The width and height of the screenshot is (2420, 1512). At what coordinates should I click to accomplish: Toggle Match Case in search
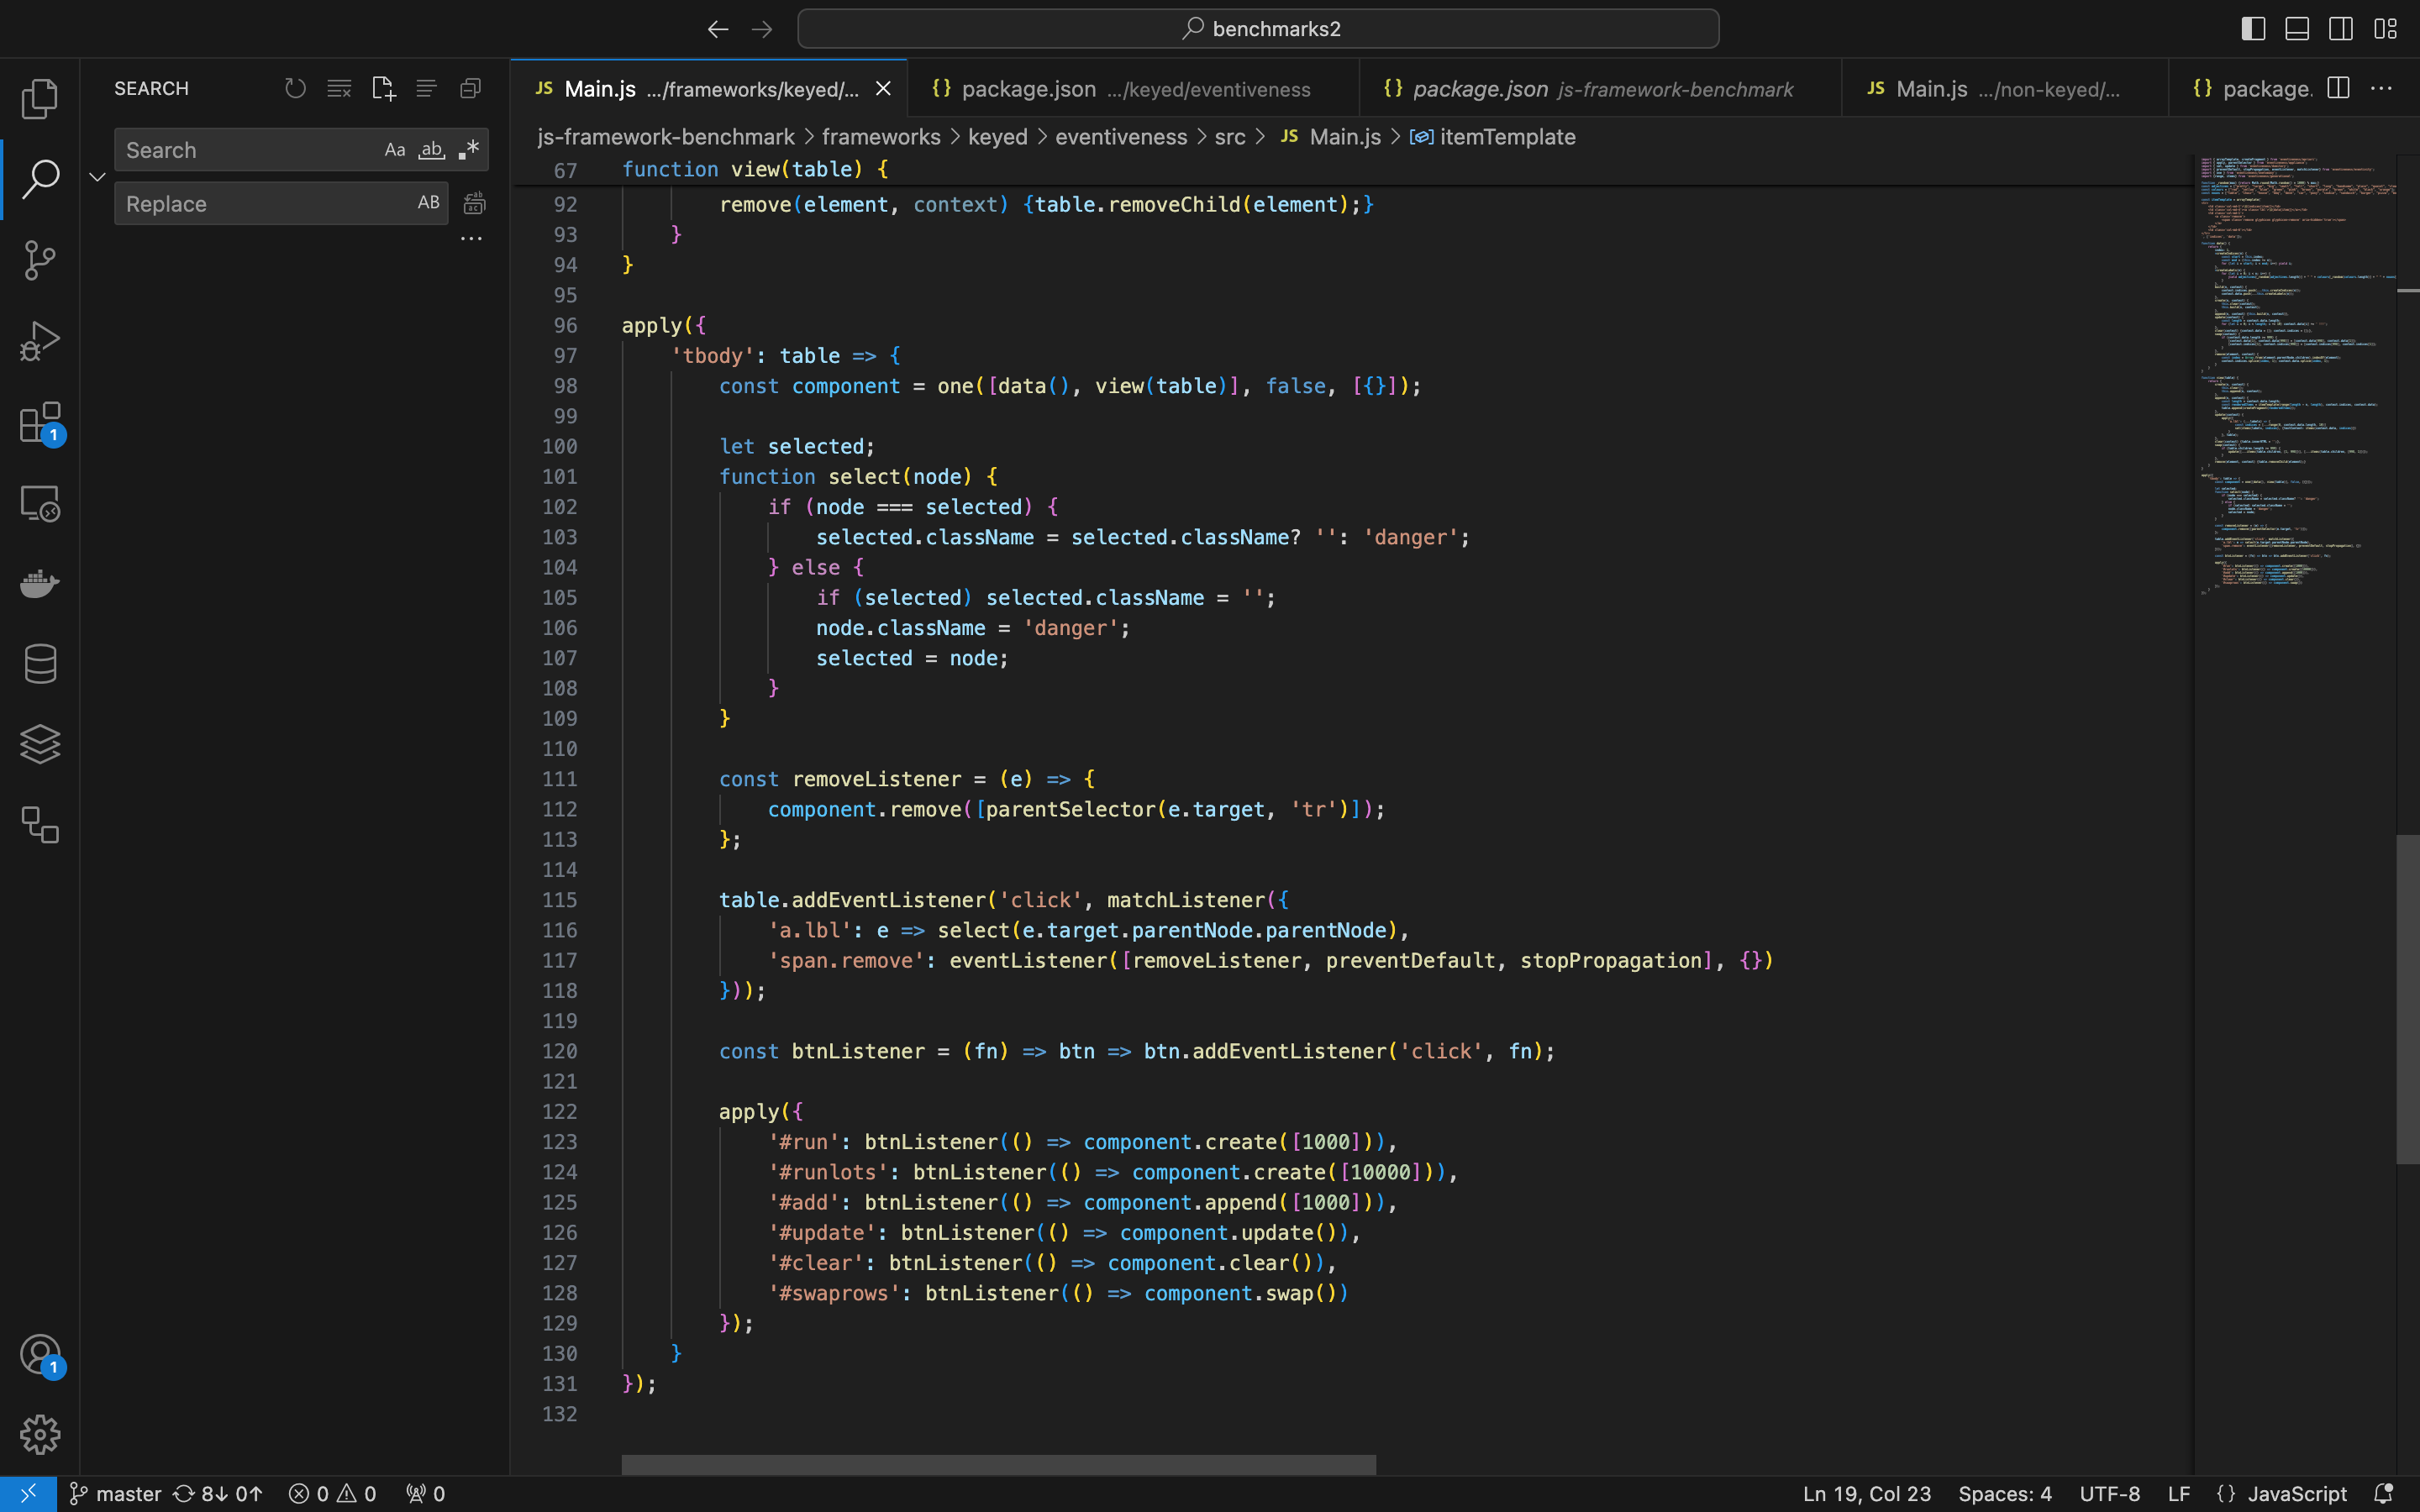[x=395, y=150]
